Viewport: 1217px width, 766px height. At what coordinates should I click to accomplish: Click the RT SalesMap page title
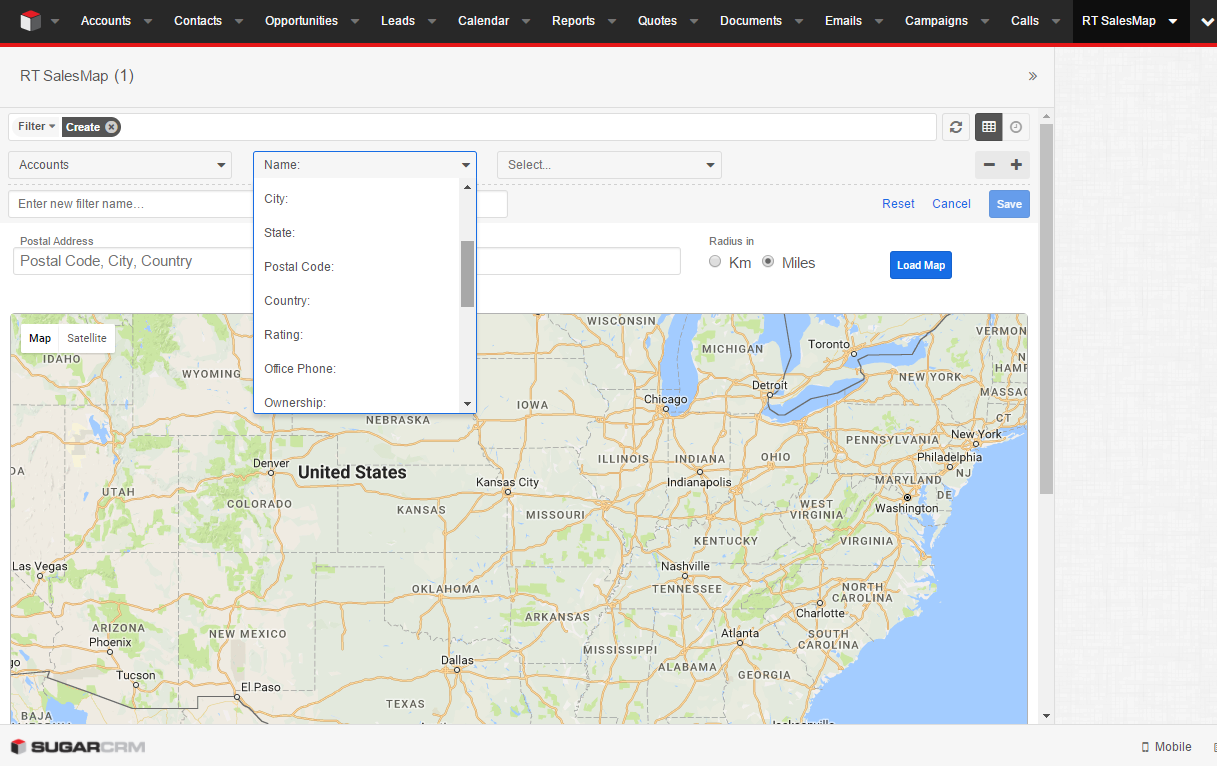point(77,76)
